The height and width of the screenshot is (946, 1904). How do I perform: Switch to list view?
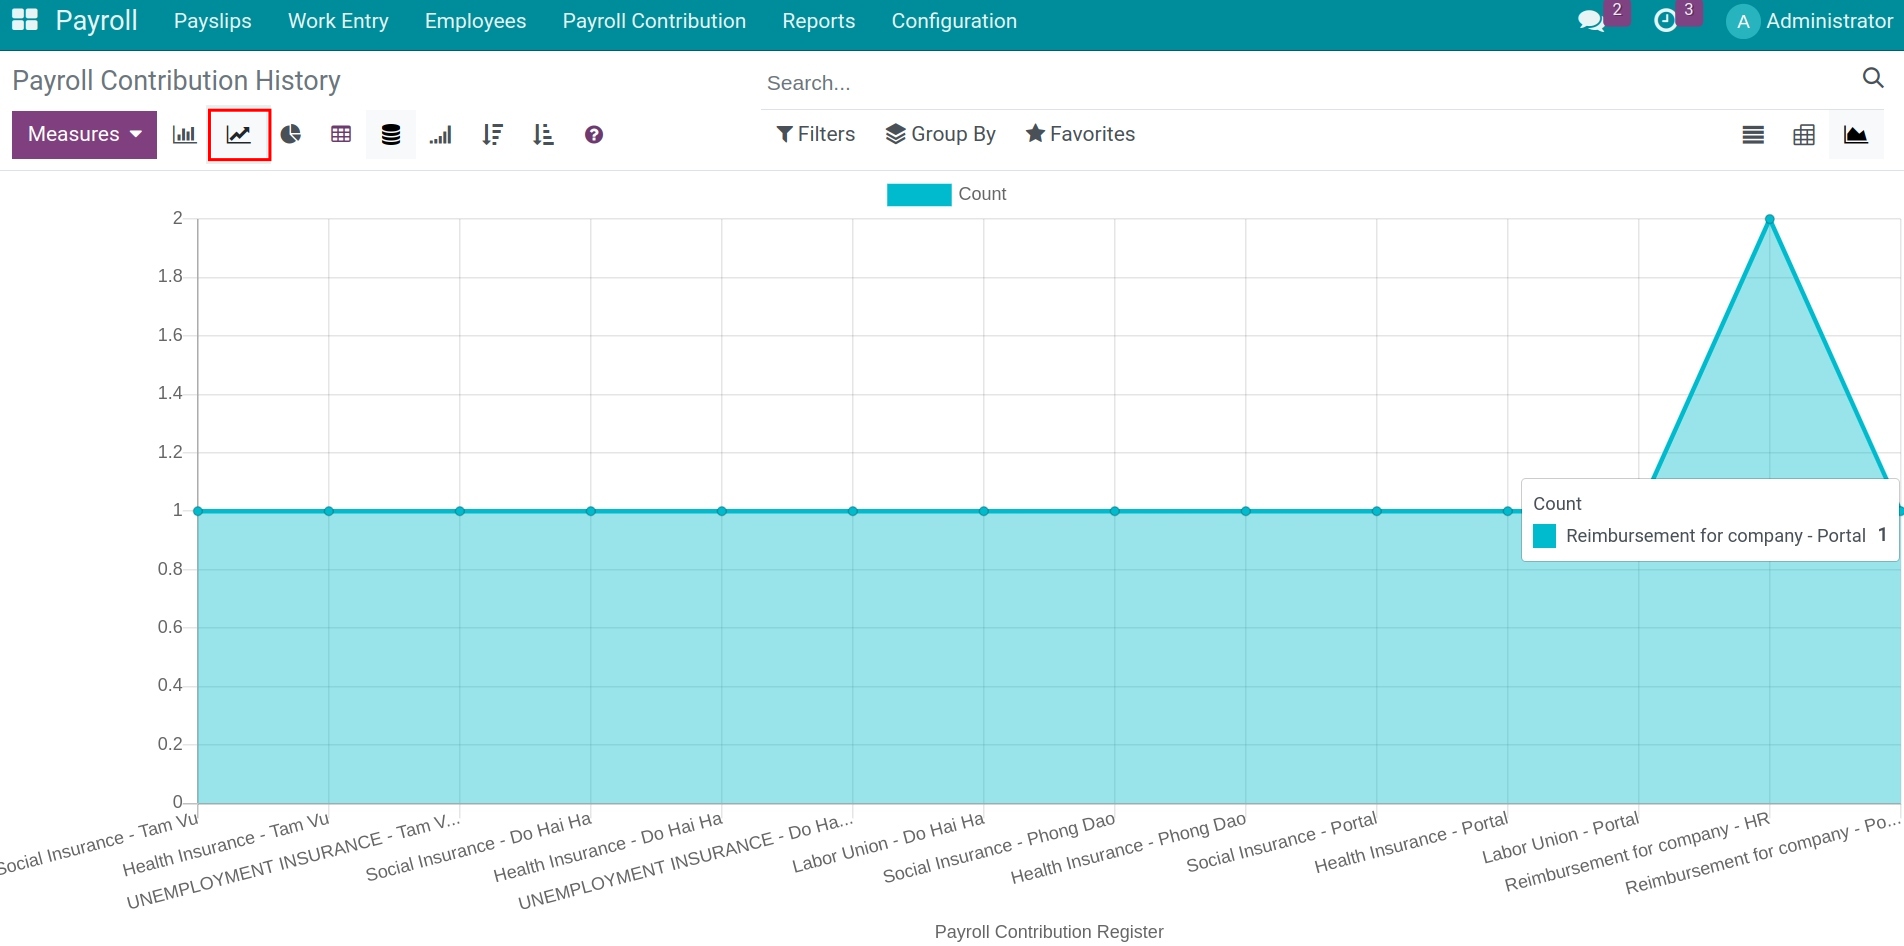tap(1753, 134)
